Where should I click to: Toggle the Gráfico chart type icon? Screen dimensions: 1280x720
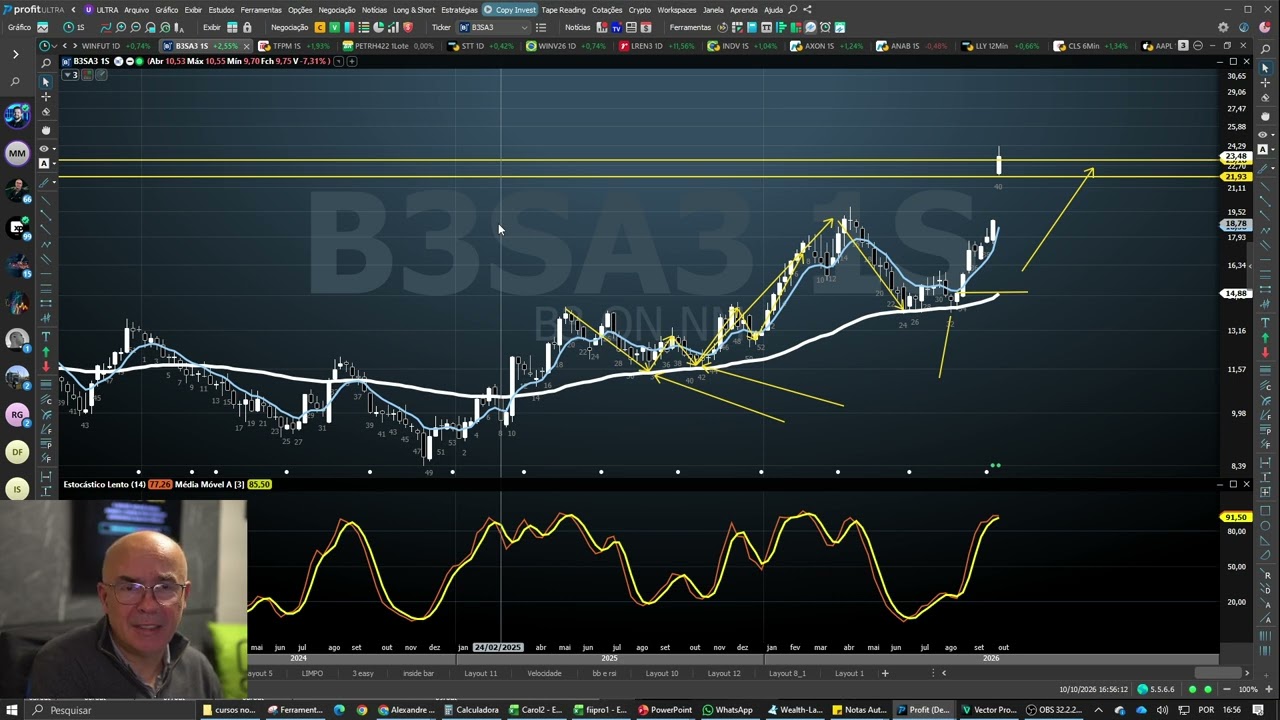pyautogui.click(x=41, y=27)
